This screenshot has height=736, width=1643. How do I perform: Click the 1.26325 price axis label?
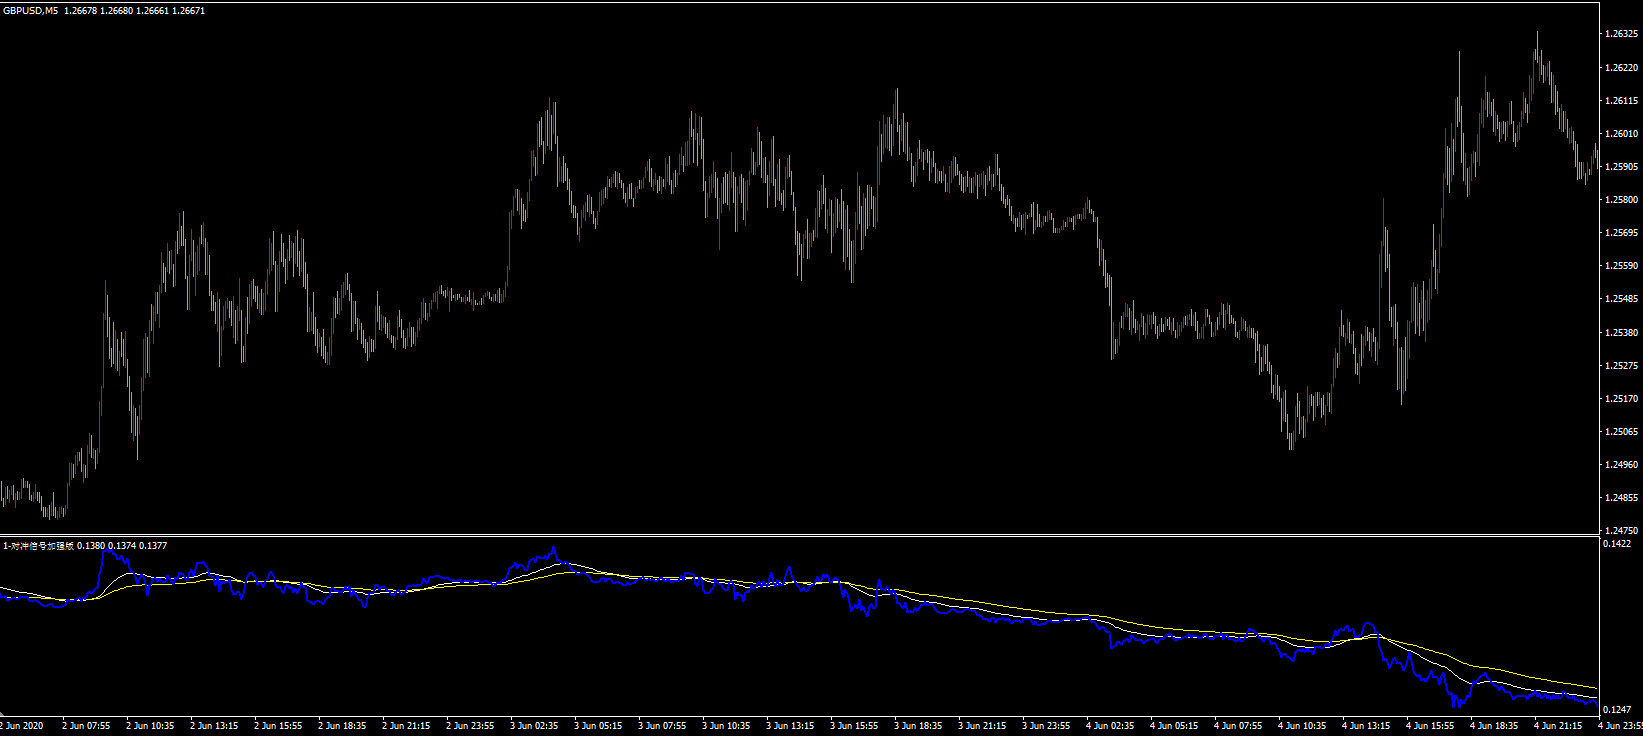[1620, 34]
